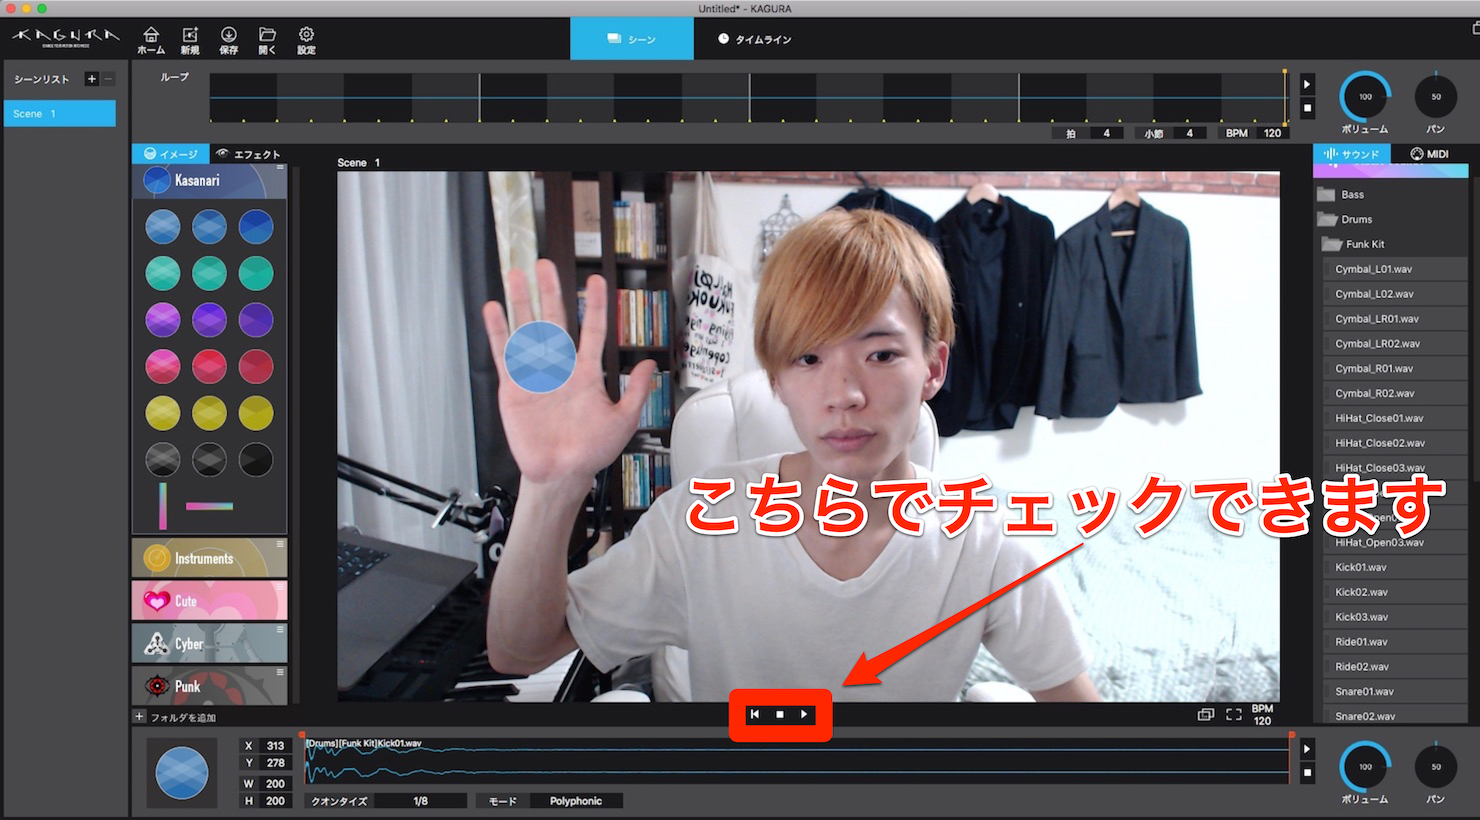Collapse the Kasanari image folder

coord(210,181)
